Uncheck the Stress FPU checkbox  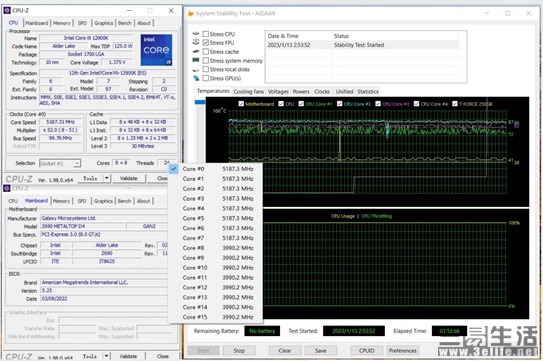click(x=206, y=43)
